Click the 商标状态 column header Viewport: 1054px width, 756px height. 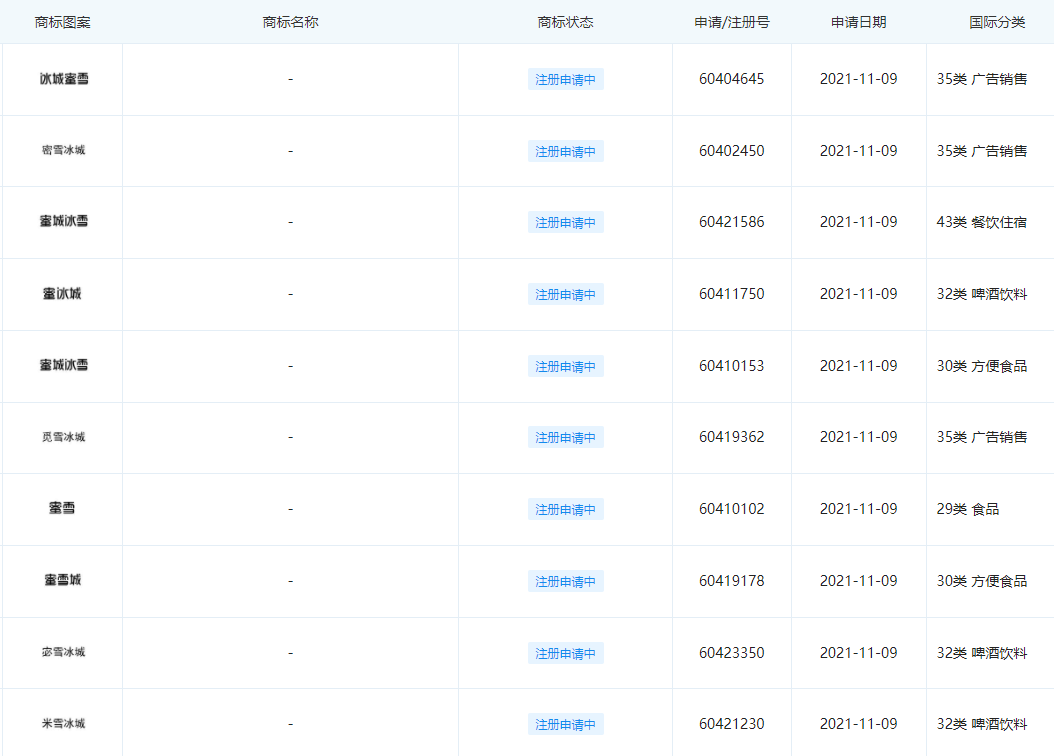click(565, 22)
